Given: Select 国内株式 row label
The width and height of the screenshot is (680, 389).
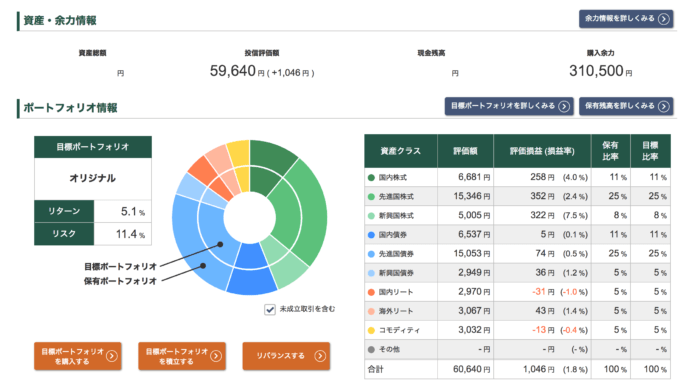Looking at the screenshot, I should 392,178.
